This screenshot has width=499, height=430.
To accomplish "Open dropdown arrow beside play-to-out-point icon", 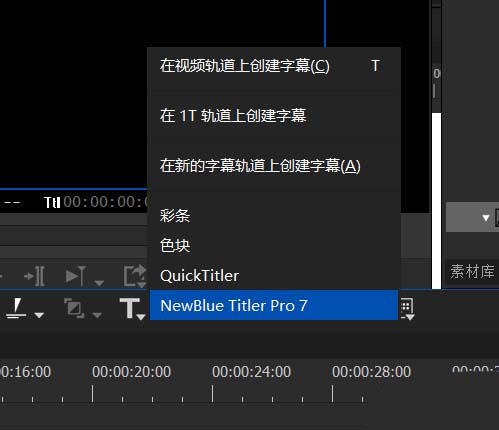I will click(99, 283).
